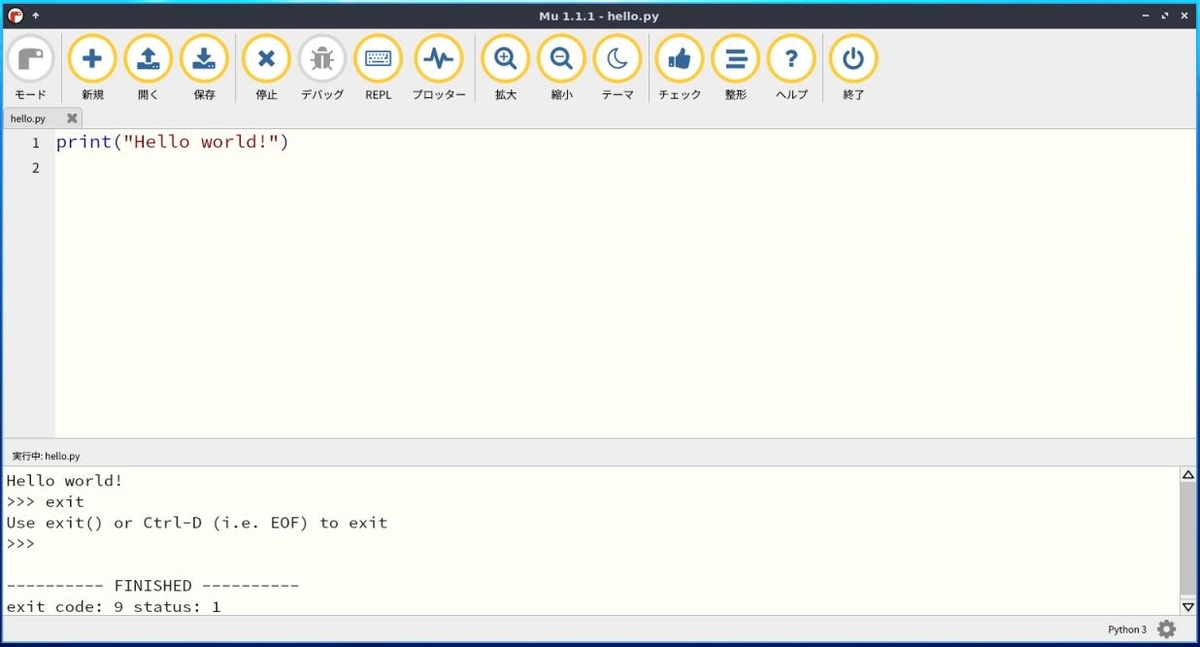Viewport: 1200px width, 647px height.
Task: Click 'exit code: 9 status: 1' text
Action: (x=113, y=606)
